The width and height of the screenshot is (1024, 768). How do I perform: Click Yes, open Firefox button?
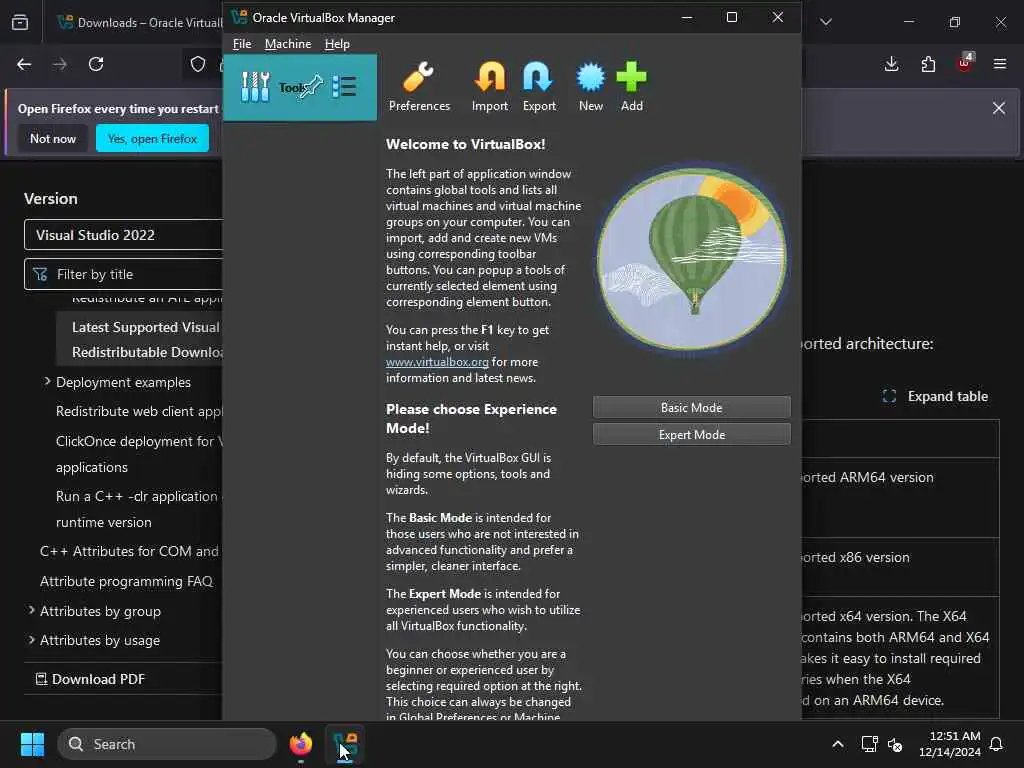[152, 138]
